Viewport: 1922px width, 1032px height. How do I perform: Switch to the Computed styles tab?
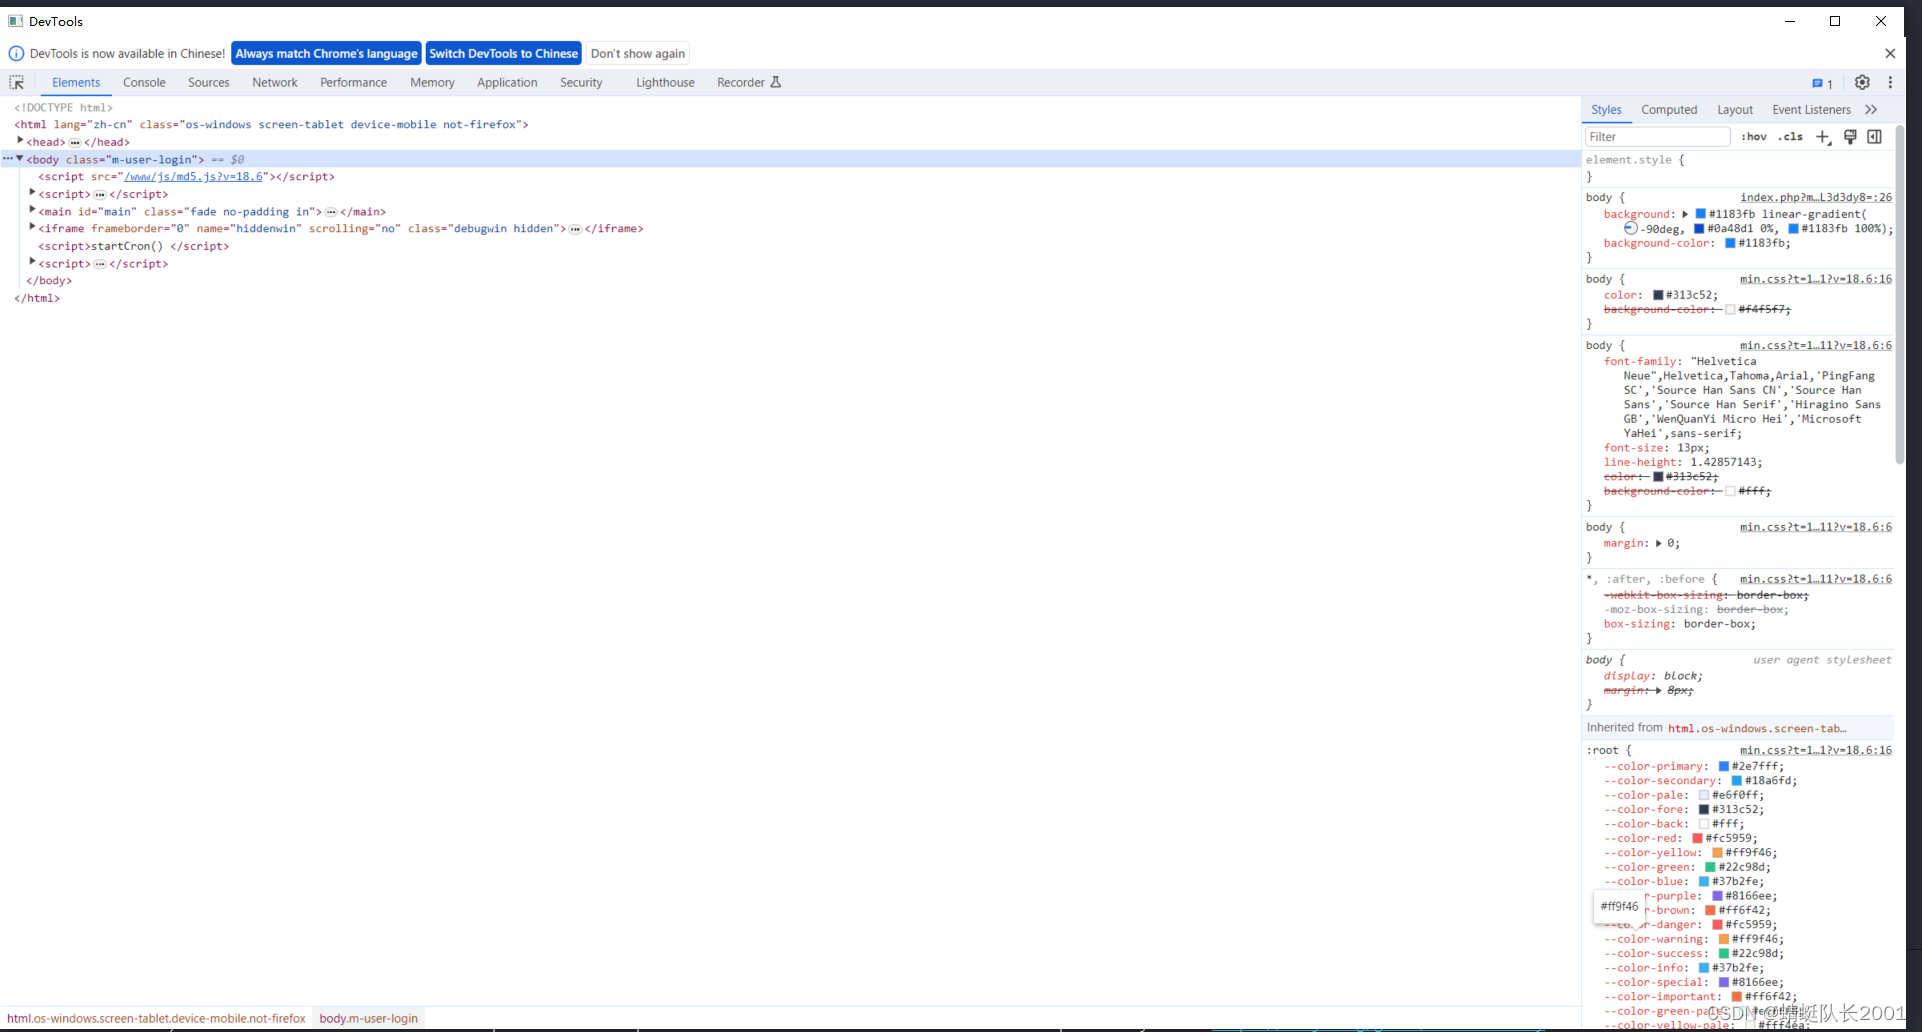point(1669,110)
